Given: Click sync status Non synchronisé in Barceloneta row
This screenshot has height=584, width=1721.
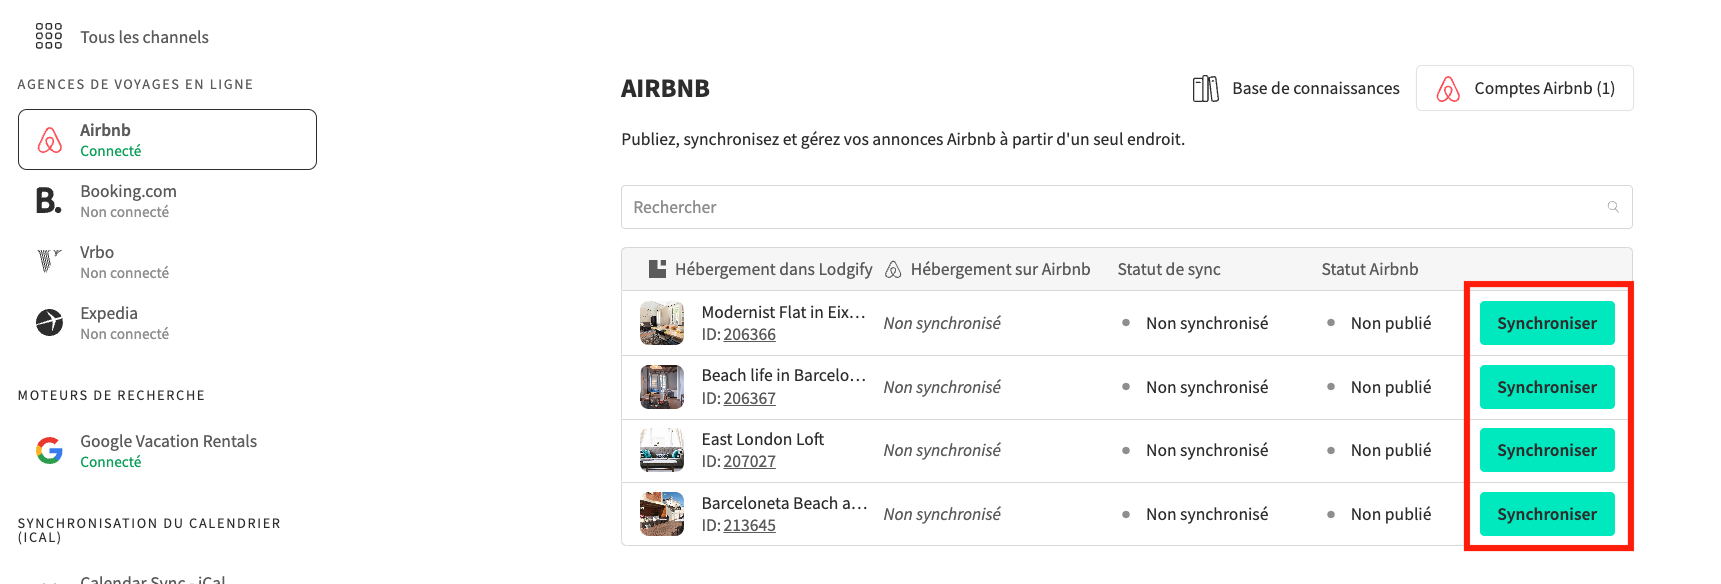Looking at the screenshot, I should tap(1206, 514).
